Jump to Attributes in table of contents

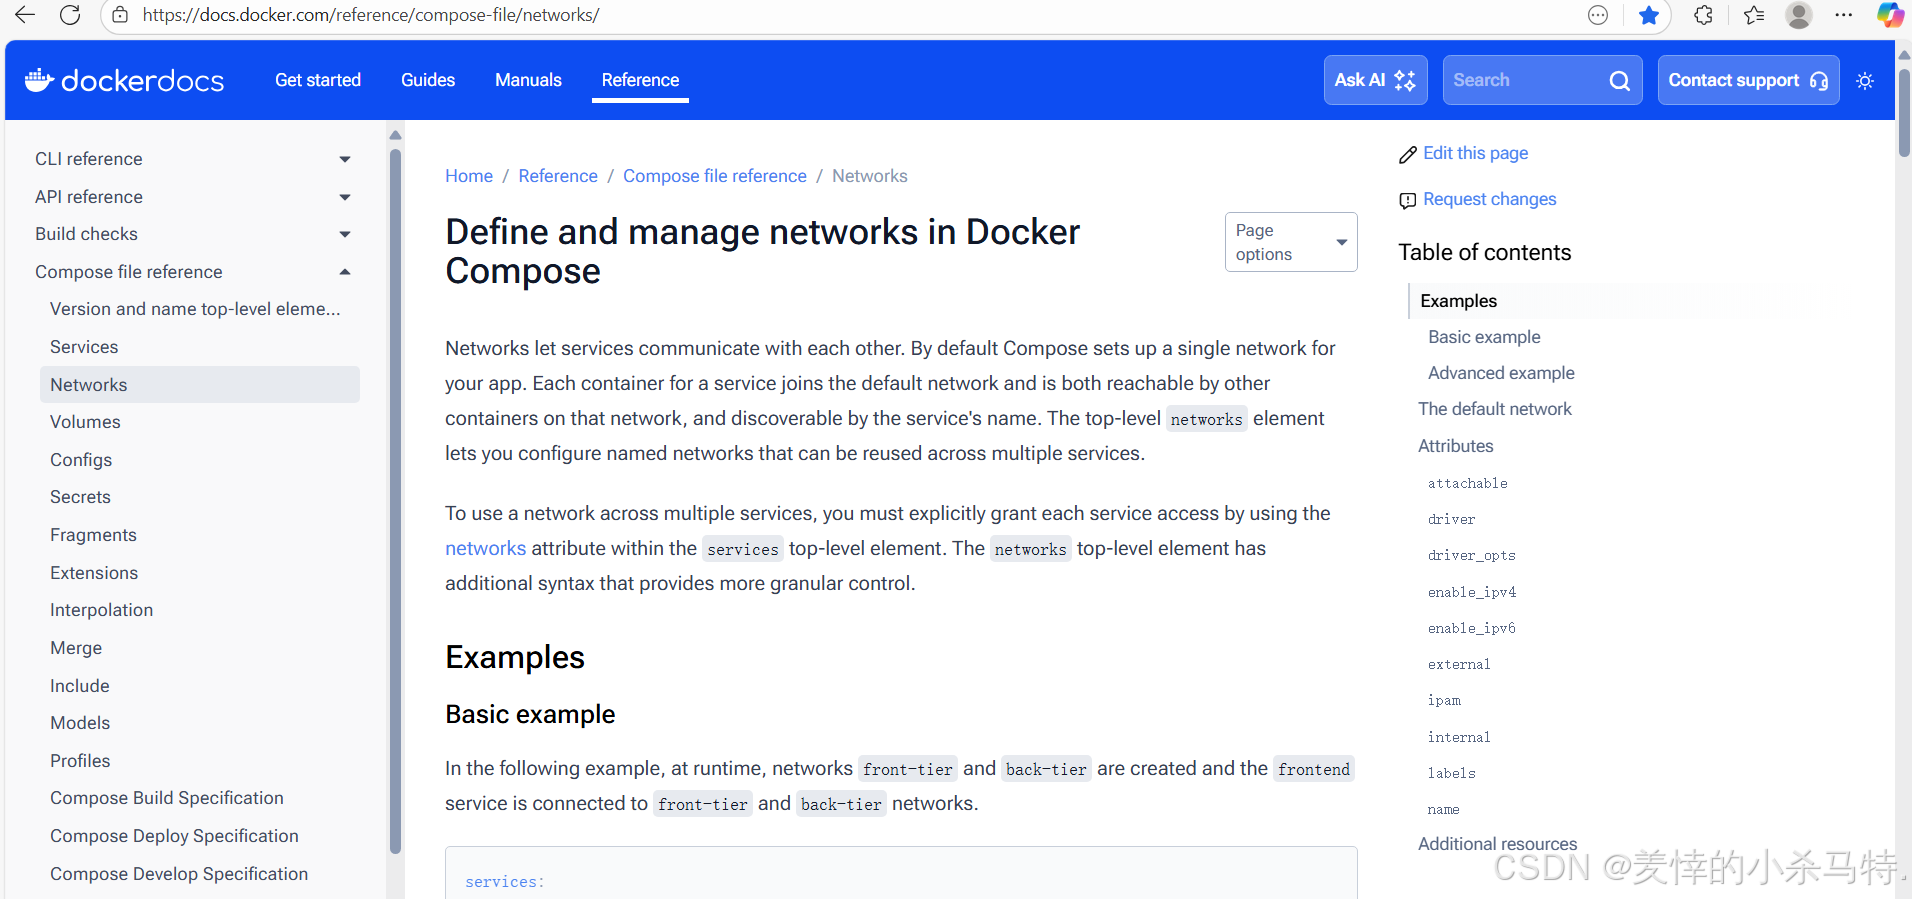[1455, 446]
